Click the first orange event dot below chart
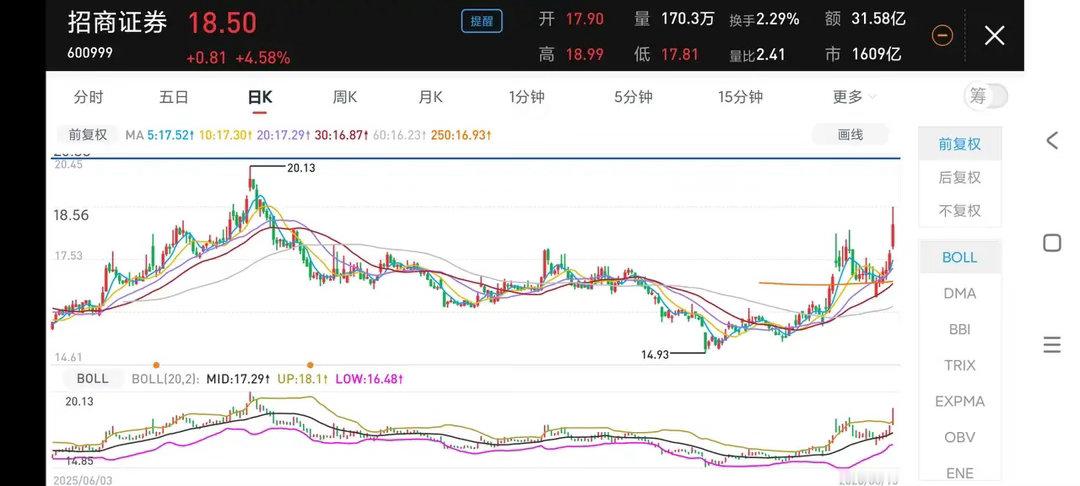The height and width of the screenshot is (486, 1080). click(x=156, y=365)
